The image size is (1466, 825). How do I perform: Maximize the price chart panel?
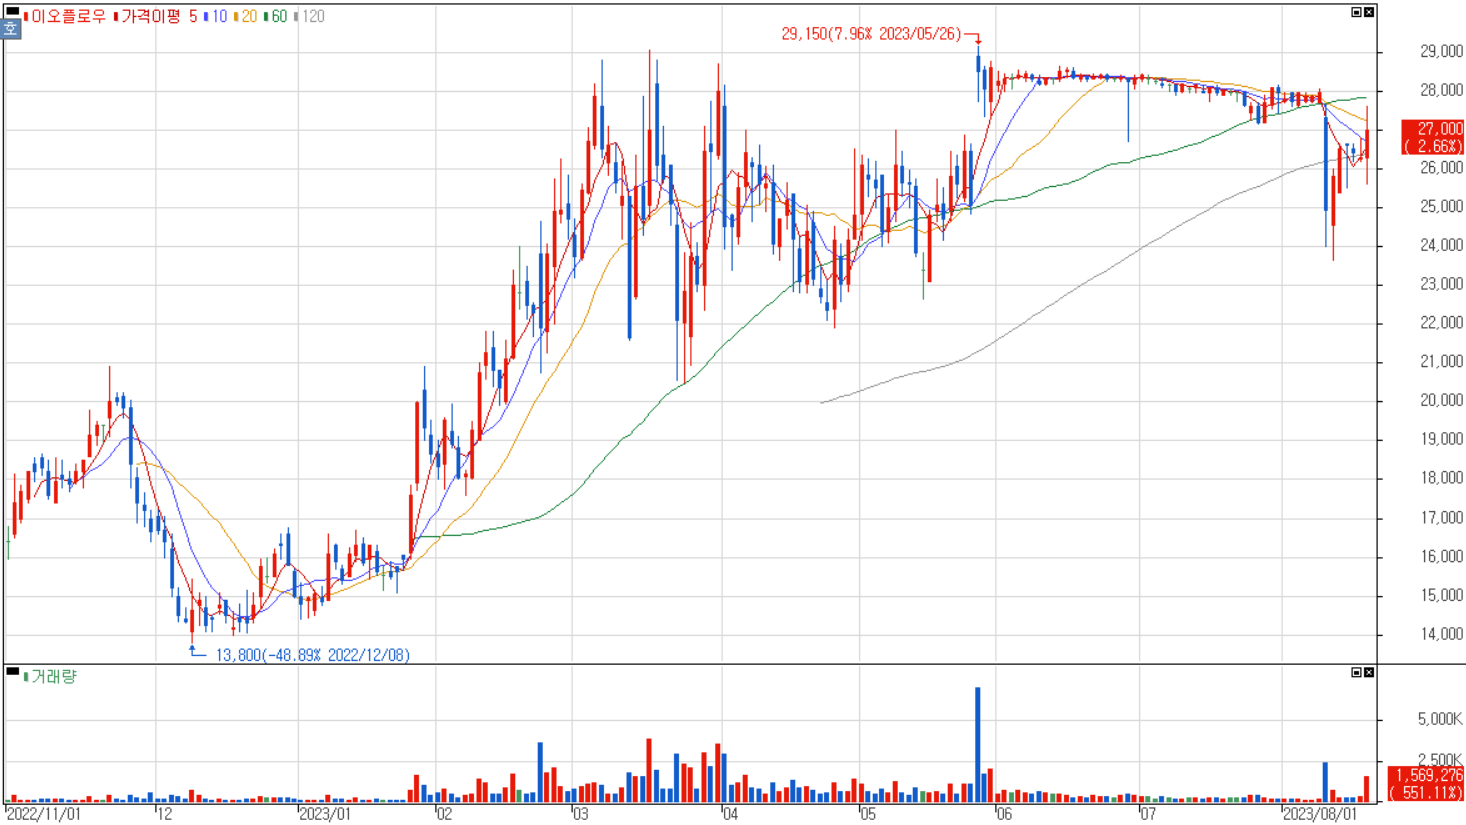click(x=1356, y=12)
